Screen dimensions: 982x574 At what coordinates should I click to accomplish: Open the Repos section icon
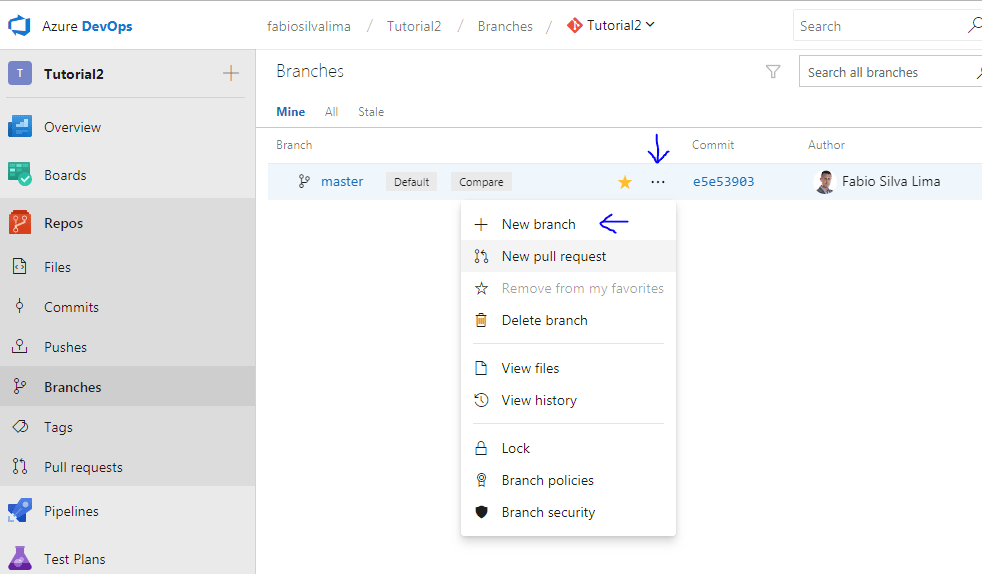(x=20, y=222)
